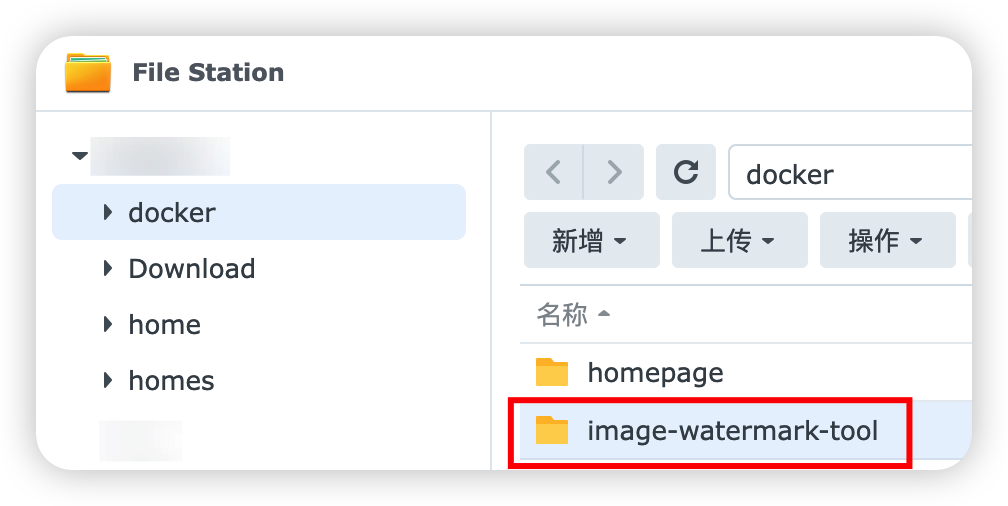Refresh the current folder listing
The width and height of the screenshot is (1008, 506).
coord(685,173)
